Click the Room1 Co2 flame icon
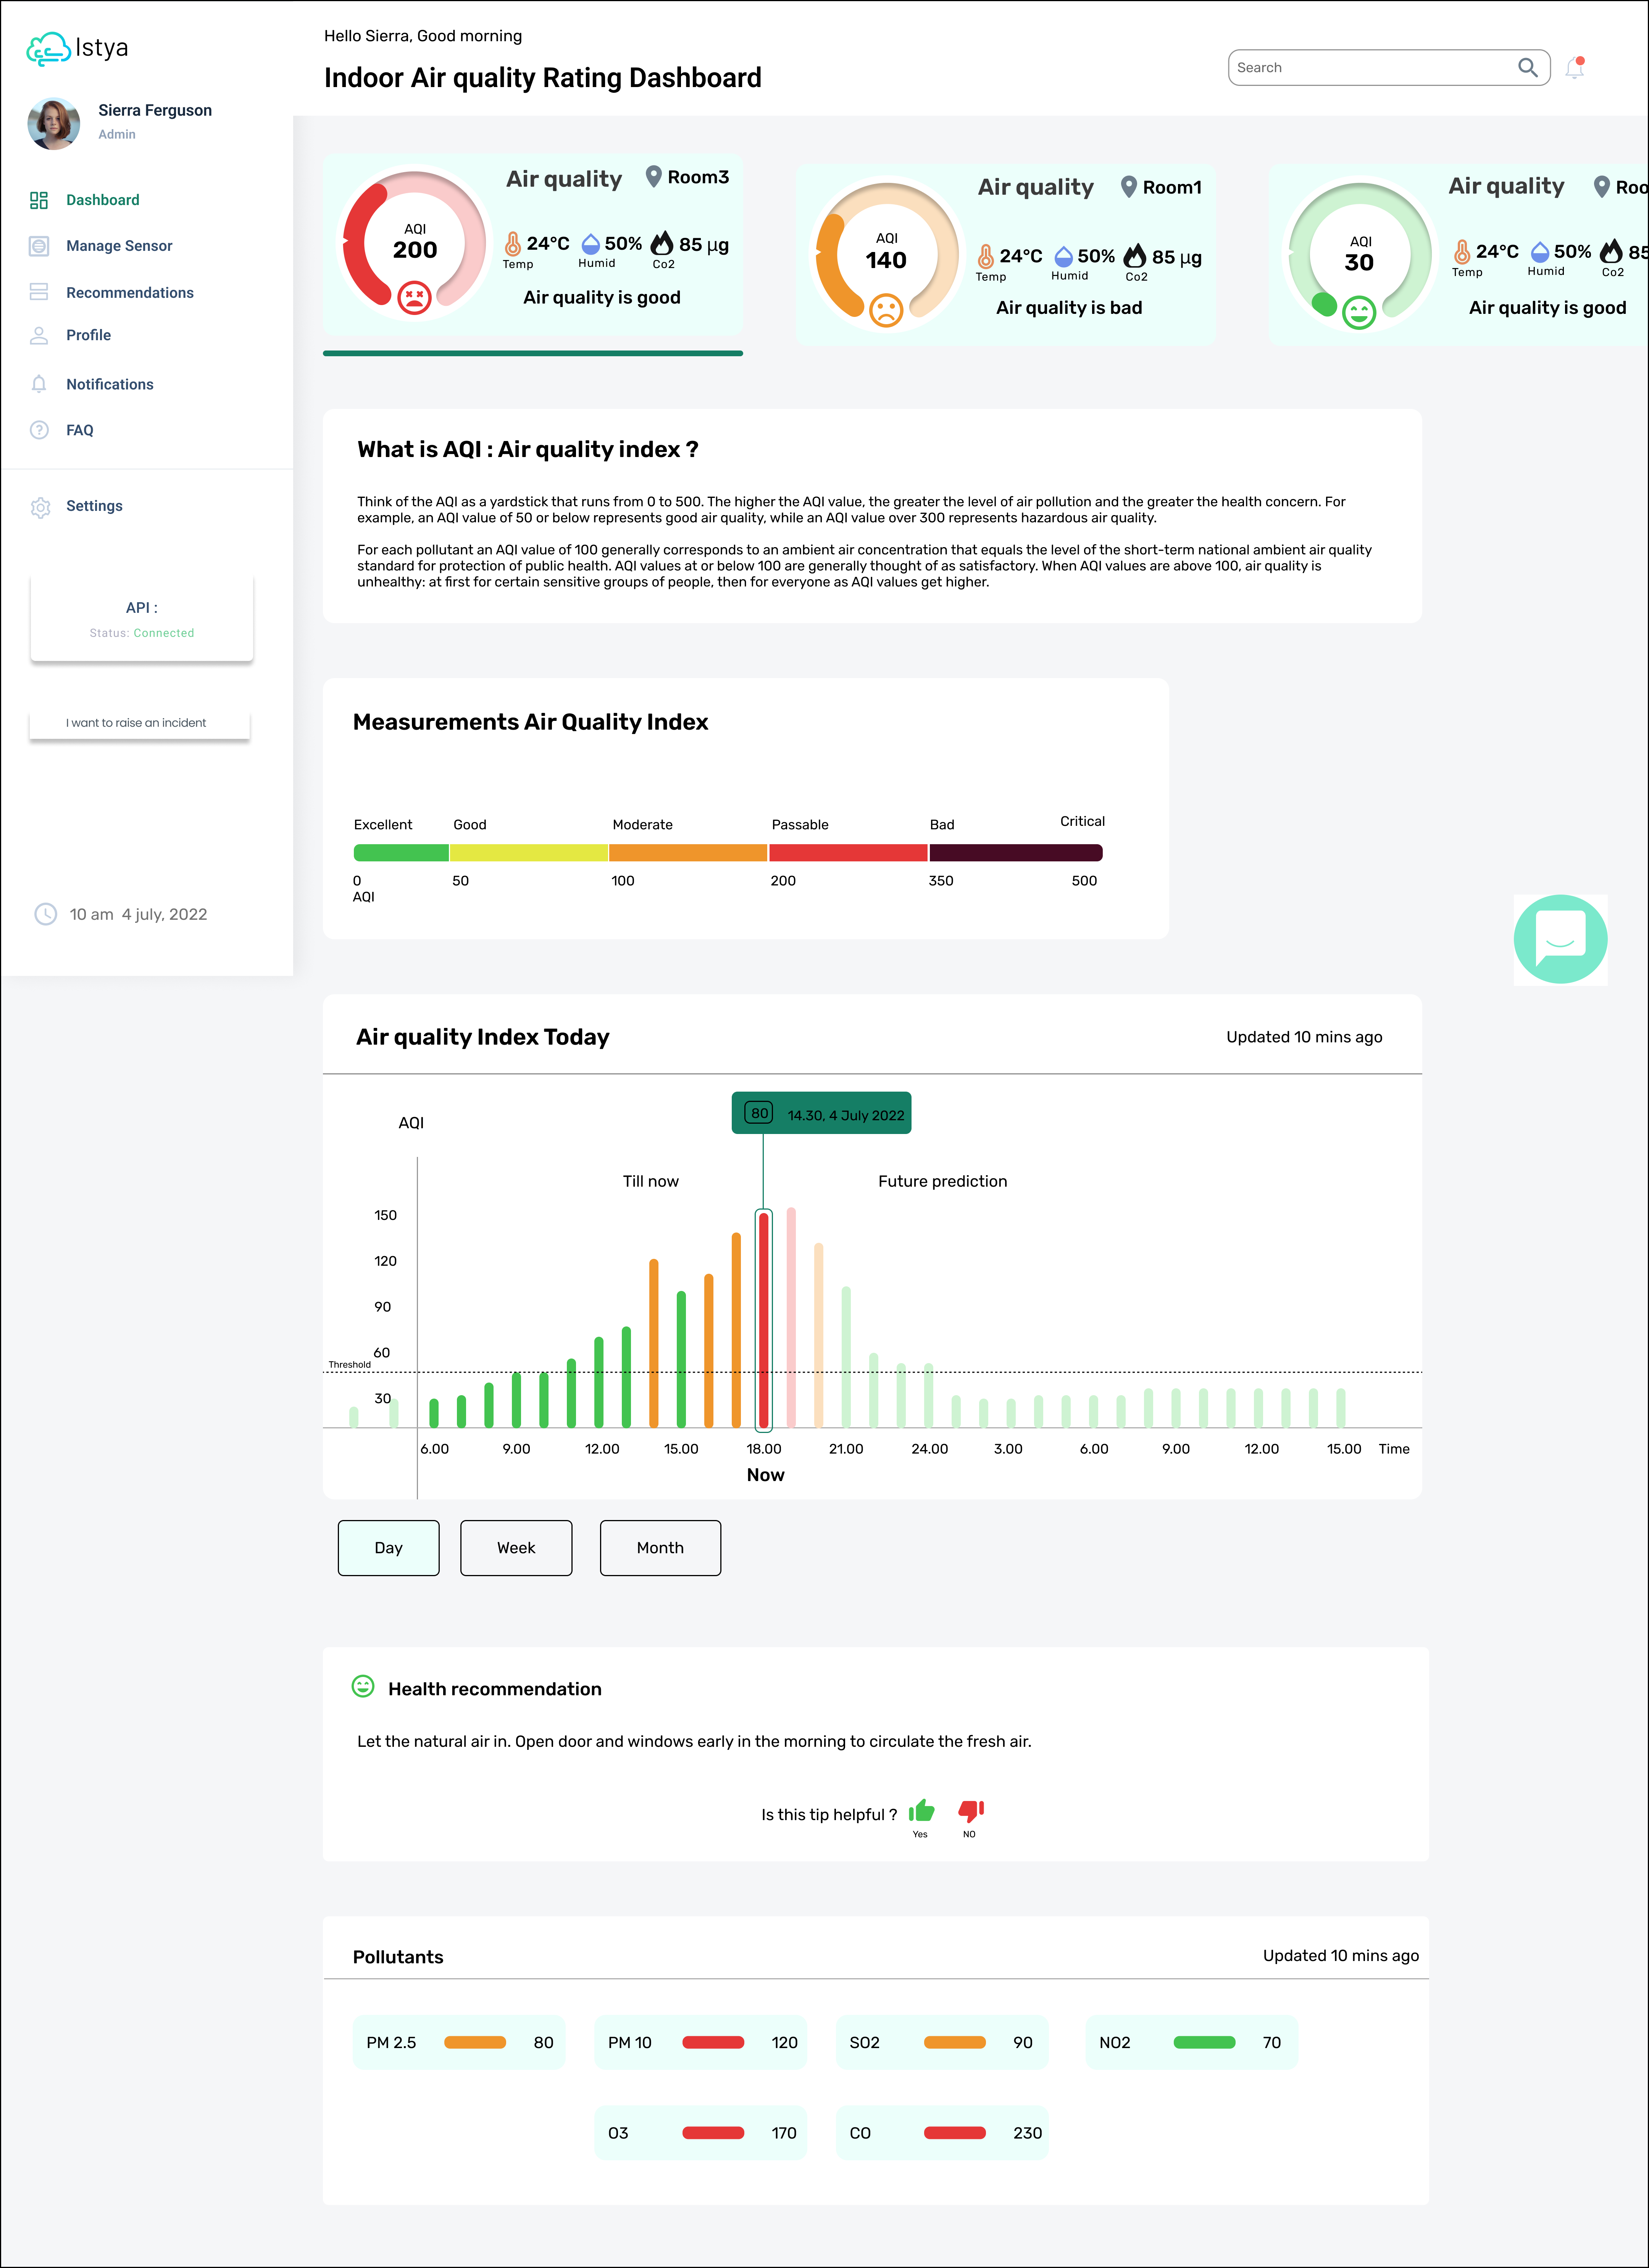This screenshot has height=2268, width=1649. [x=1134, y=256]
